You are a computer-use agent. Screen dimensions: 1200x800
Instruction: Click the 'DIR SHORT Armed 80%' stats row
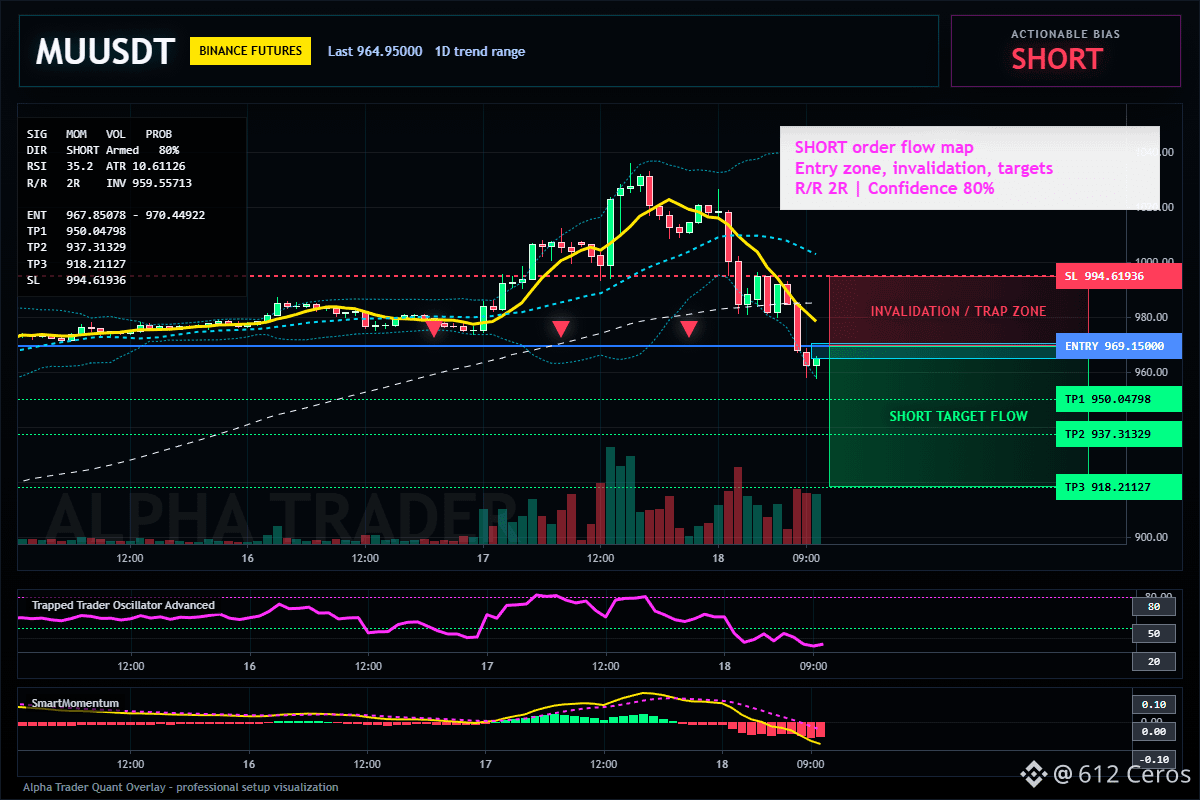pos(103,149)
